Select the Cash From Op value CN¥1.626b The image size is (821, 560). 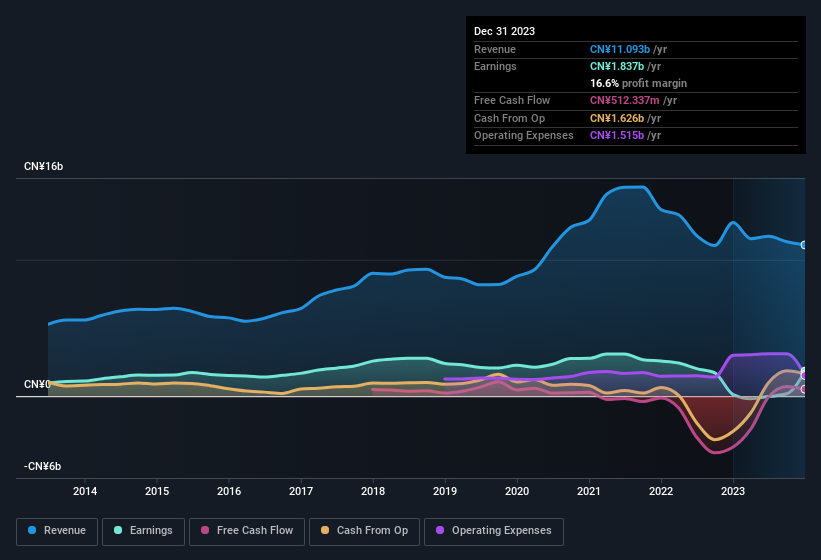point(622,118)
